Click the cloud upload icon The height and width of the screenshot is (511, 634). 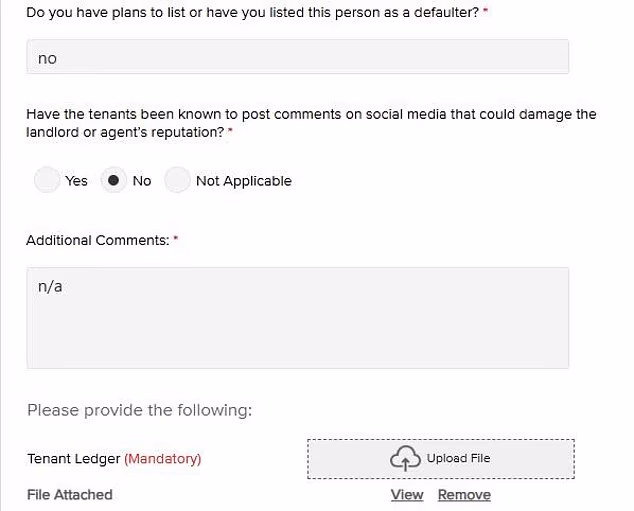[404, 459]
